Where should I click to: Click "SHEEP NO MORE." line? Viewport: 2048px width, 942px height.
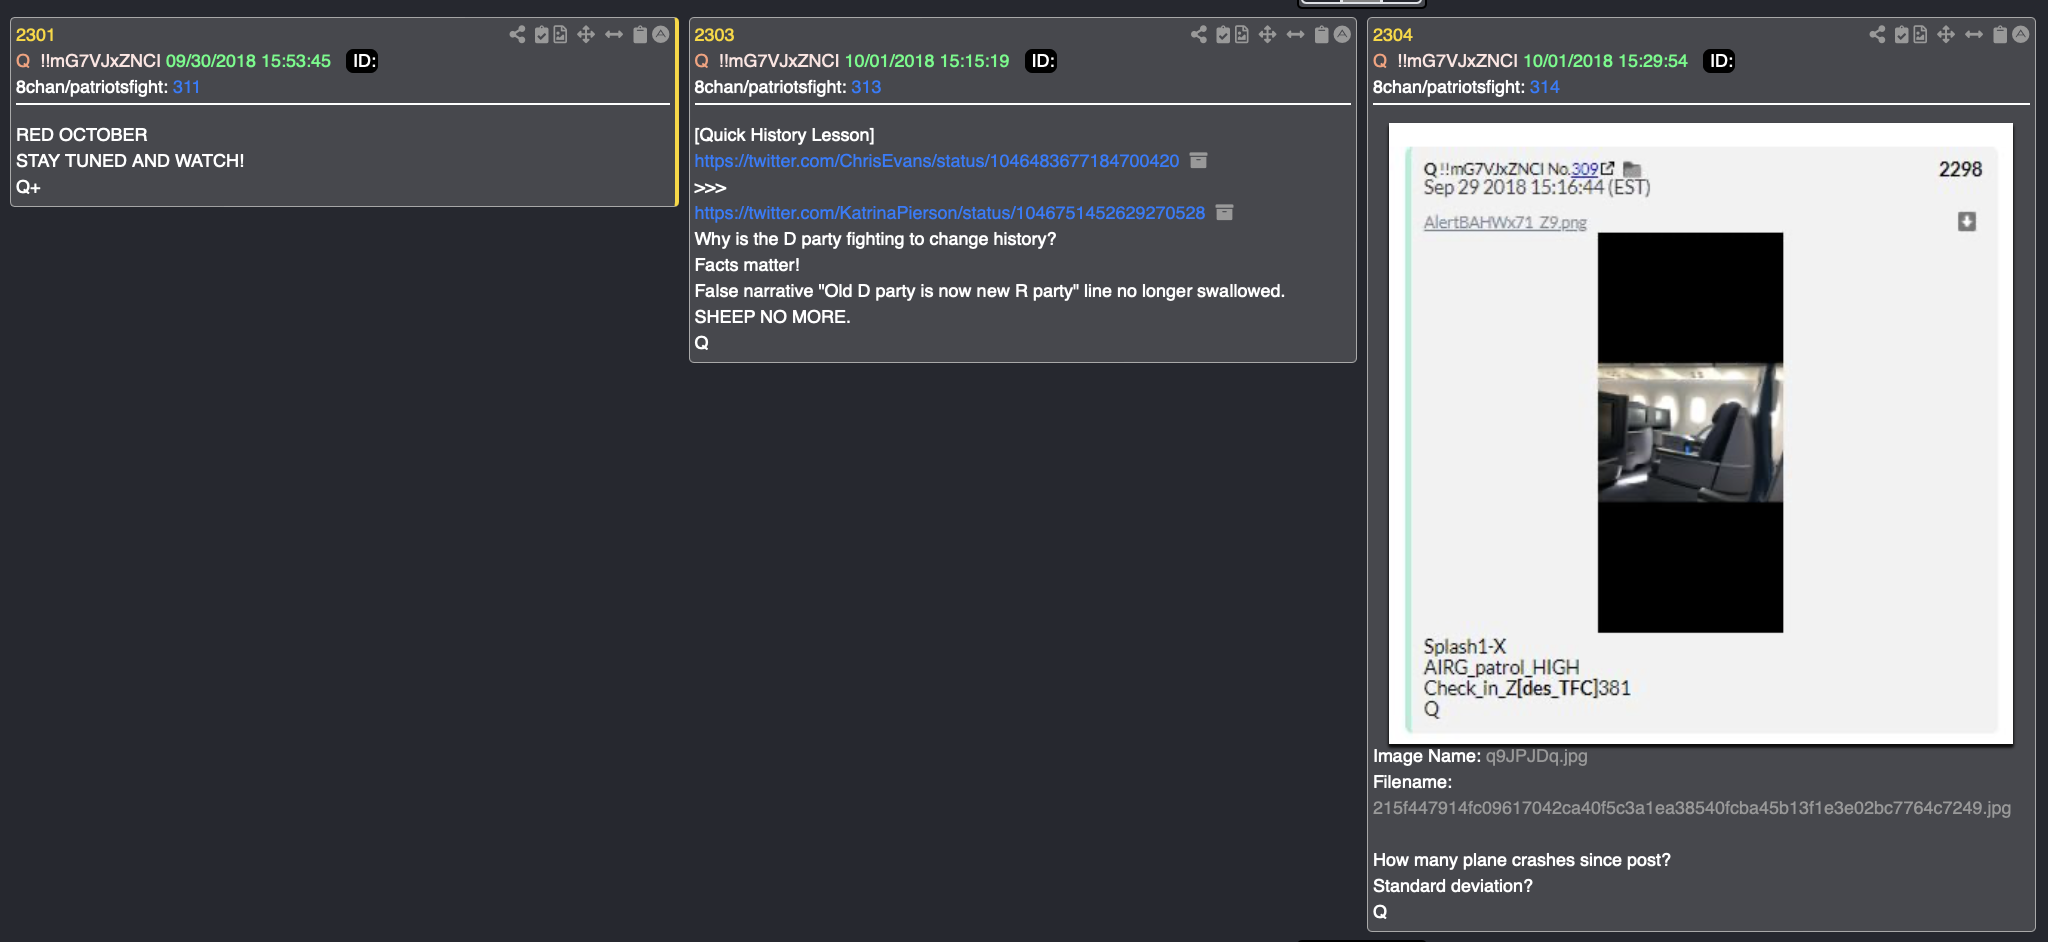pos(772,317)
